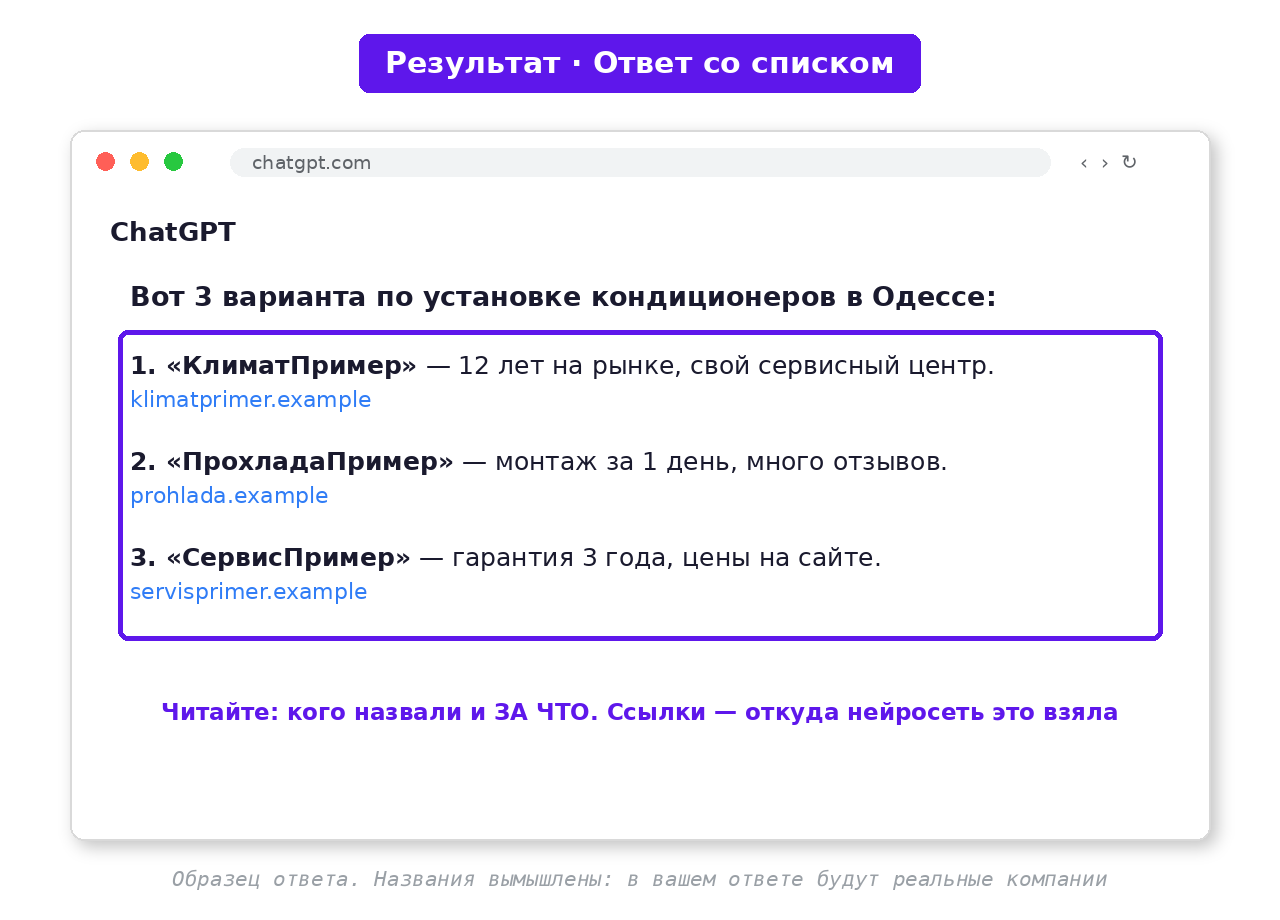The width and height of the screenshot is (1280, 920).
Task: Click the Образец ответа footnote text
Action: click(639, 880)
